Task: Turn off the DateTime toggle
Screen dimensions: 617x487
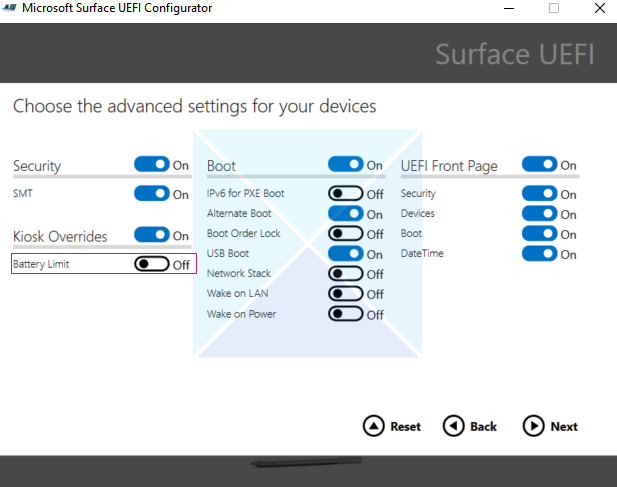Action: click(x=539, y=254)
